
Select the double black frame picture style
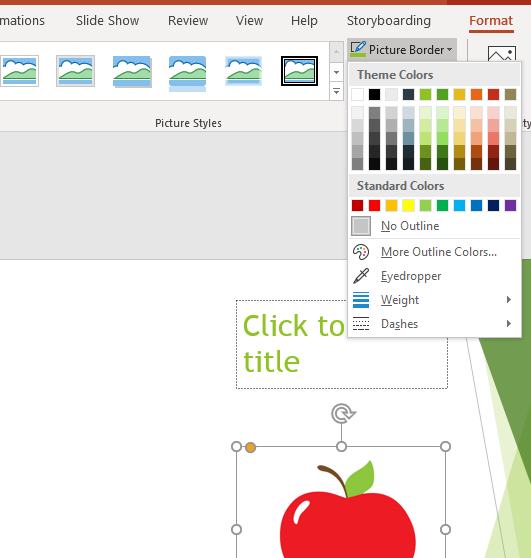point(299,71)
